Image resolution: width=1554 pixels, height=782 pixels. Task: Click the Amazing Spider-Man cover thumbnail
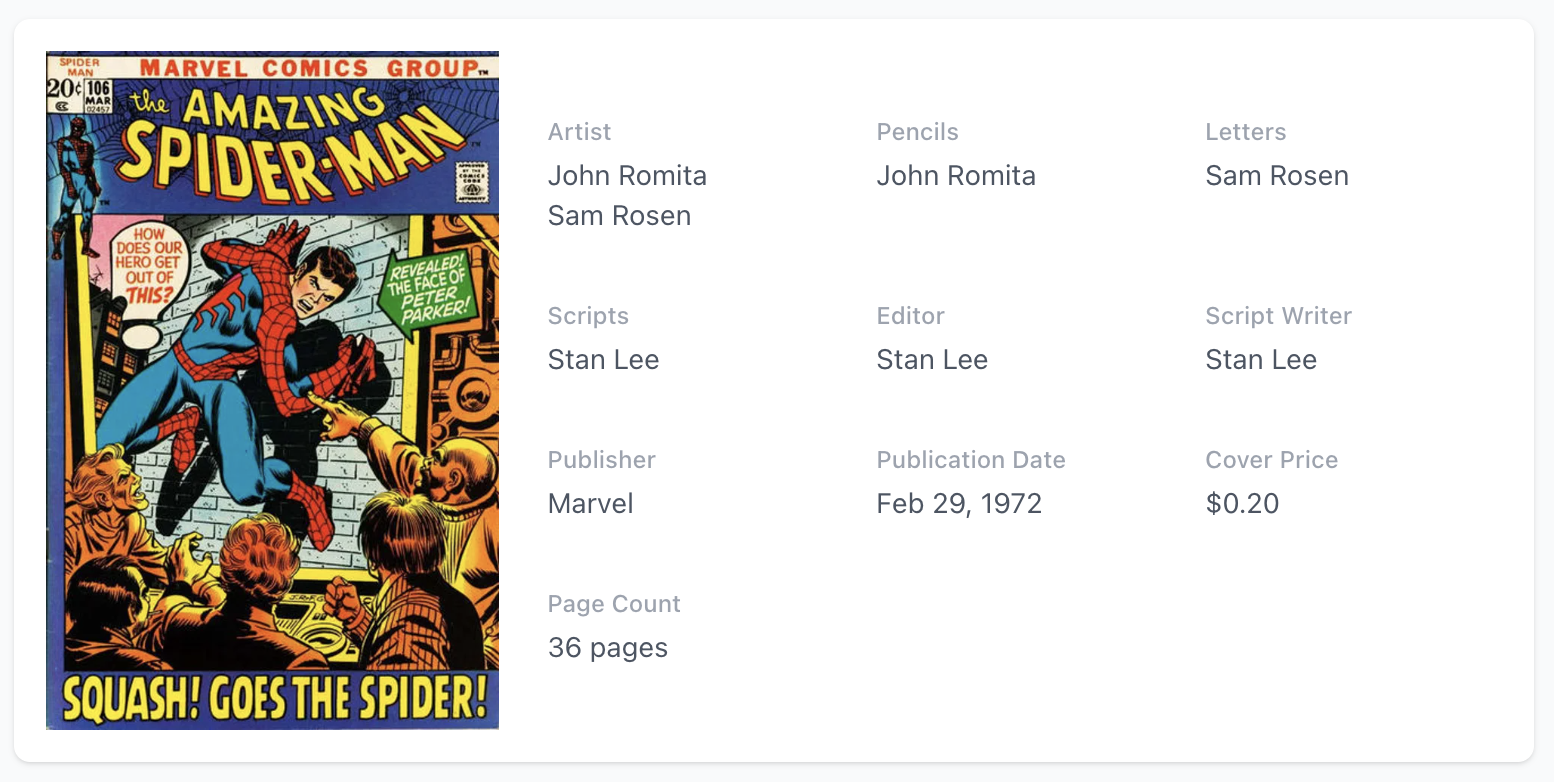pos(272,390)
